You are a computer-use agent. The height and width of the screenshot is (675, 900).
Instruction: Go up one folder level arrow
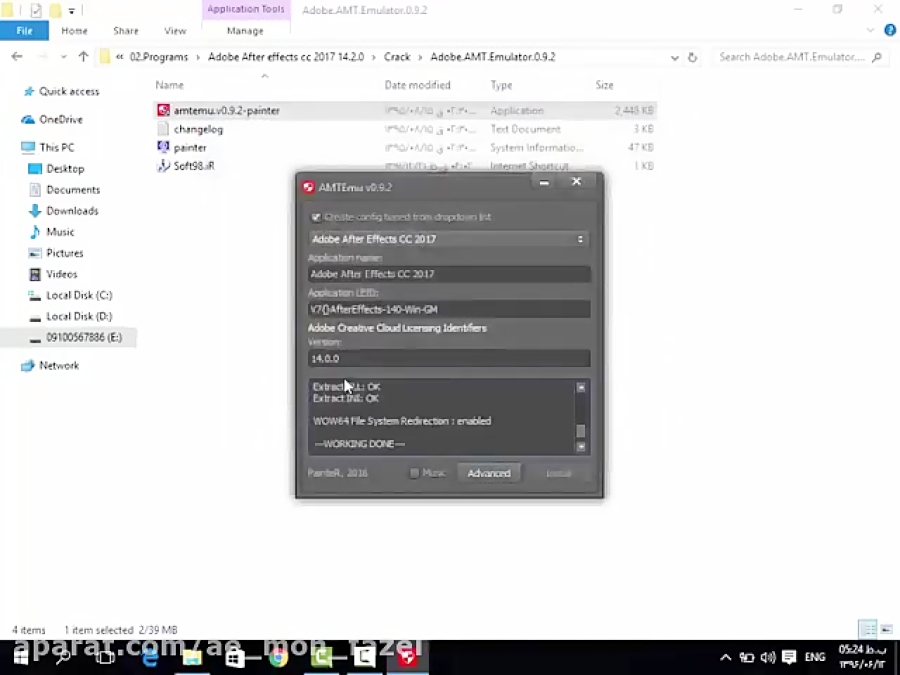84,57
